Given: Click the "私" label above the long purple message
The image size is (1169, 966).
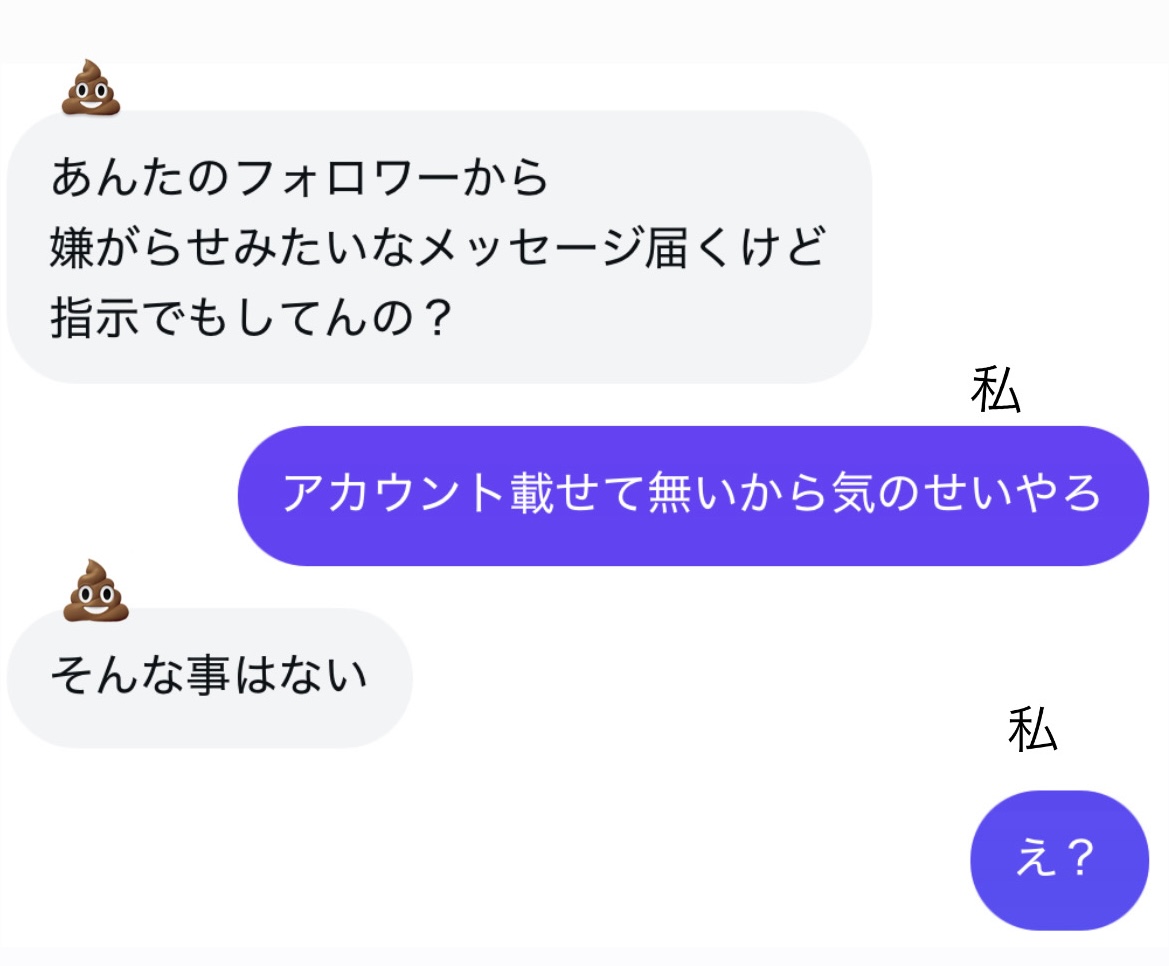Looking at the screenshot, I should pos(995,392).
